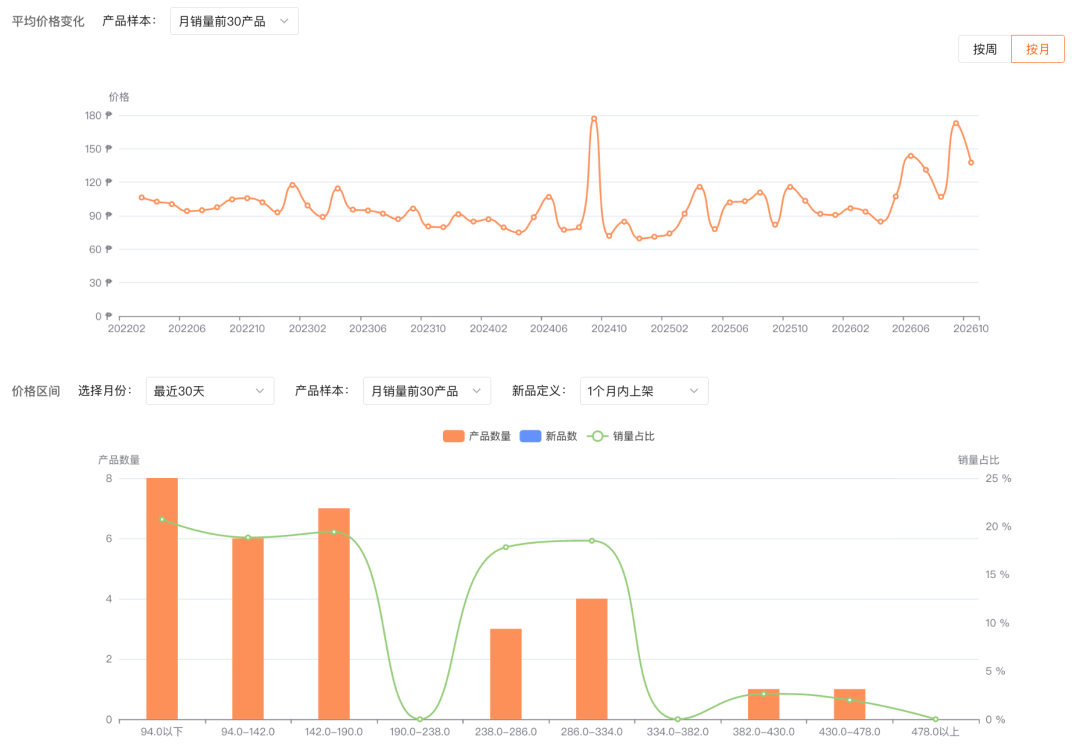Click the 190.0–238.0 axis label
The height and width of the screenshot is (749, 1080).
(419, 732)
